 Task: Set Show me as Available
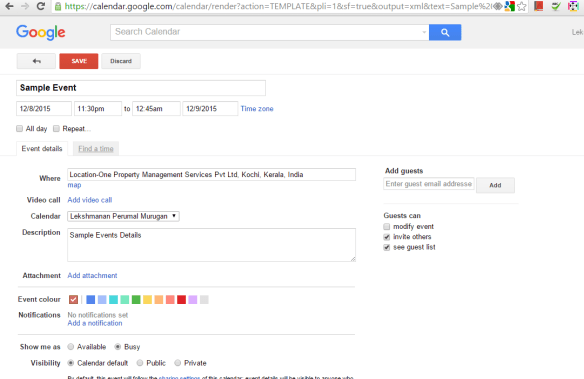coord(71,347)
